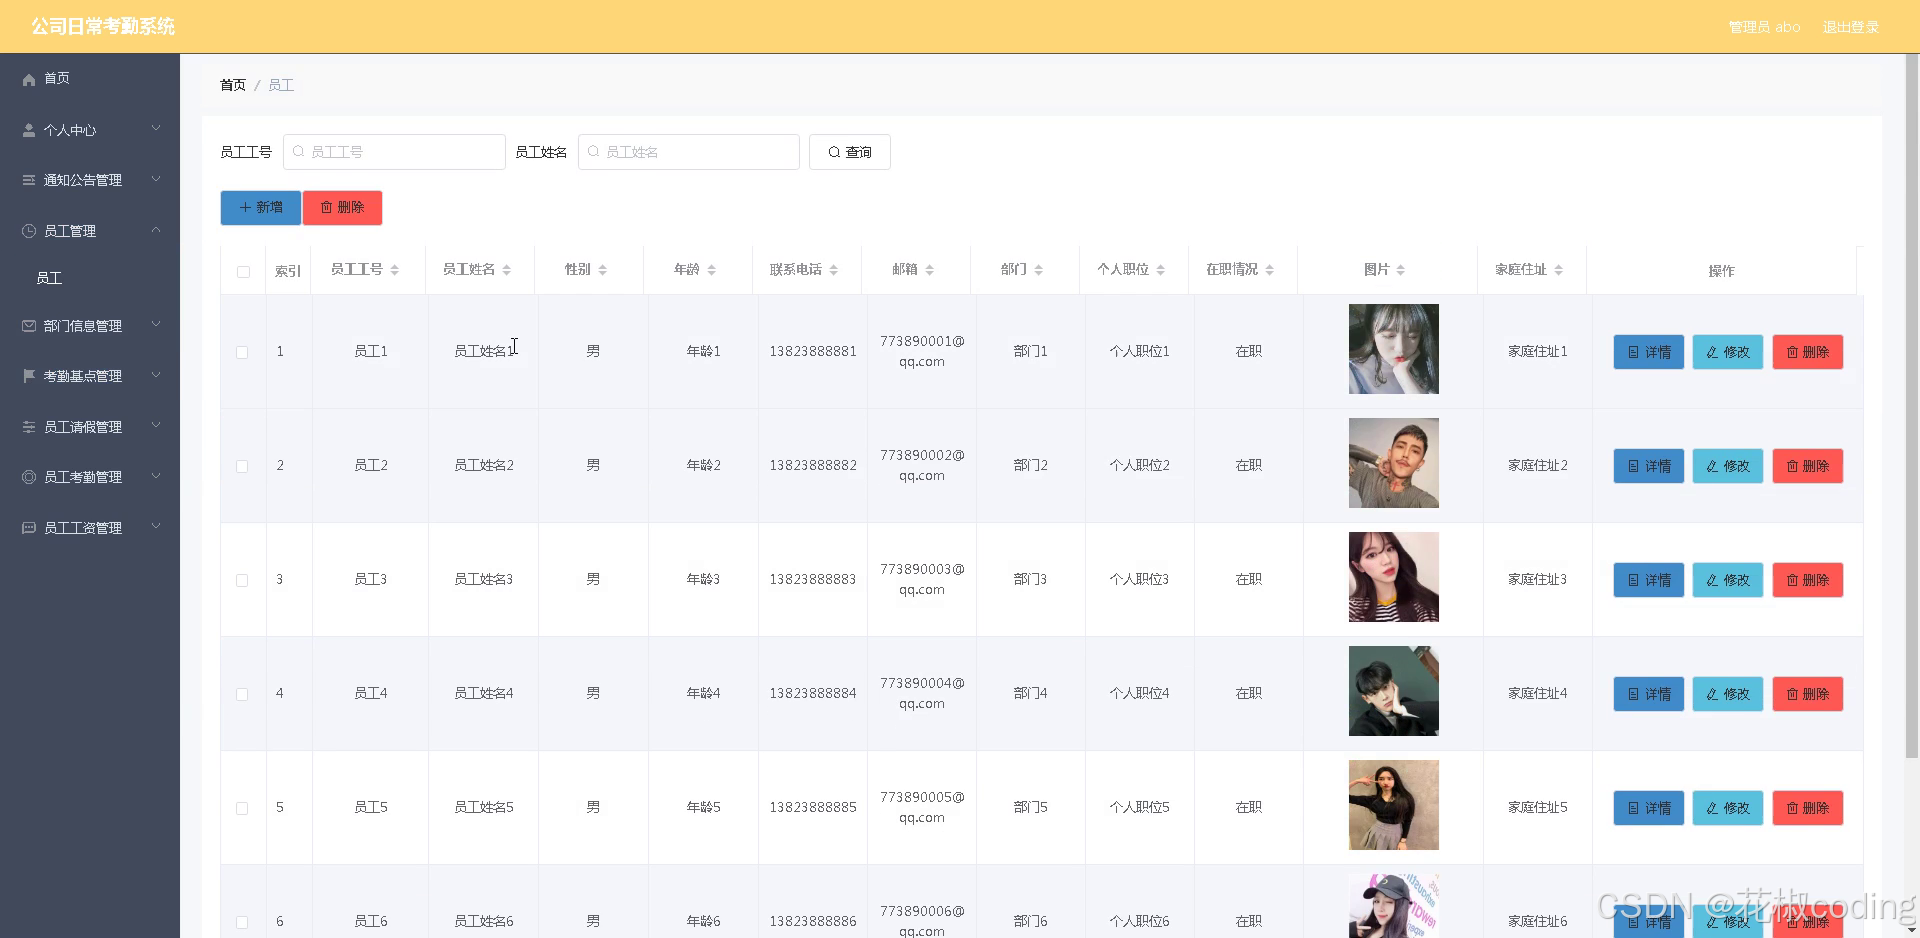Go to 首页 in the breadcrumb
Image resolution: width=1920 pixels, height=938 pixels.
[x=233, y=85]
